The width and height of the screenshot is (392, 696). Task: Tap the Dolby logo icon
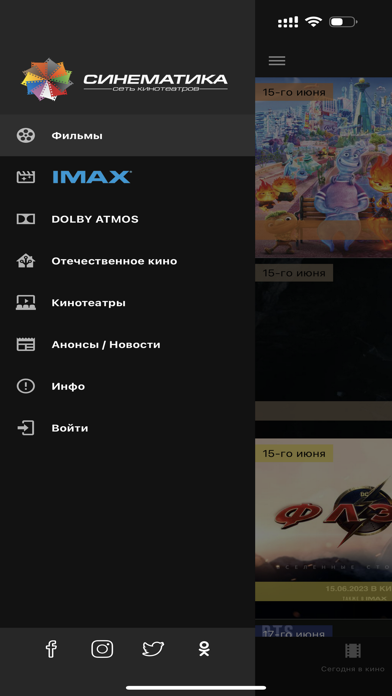[26, 219]
